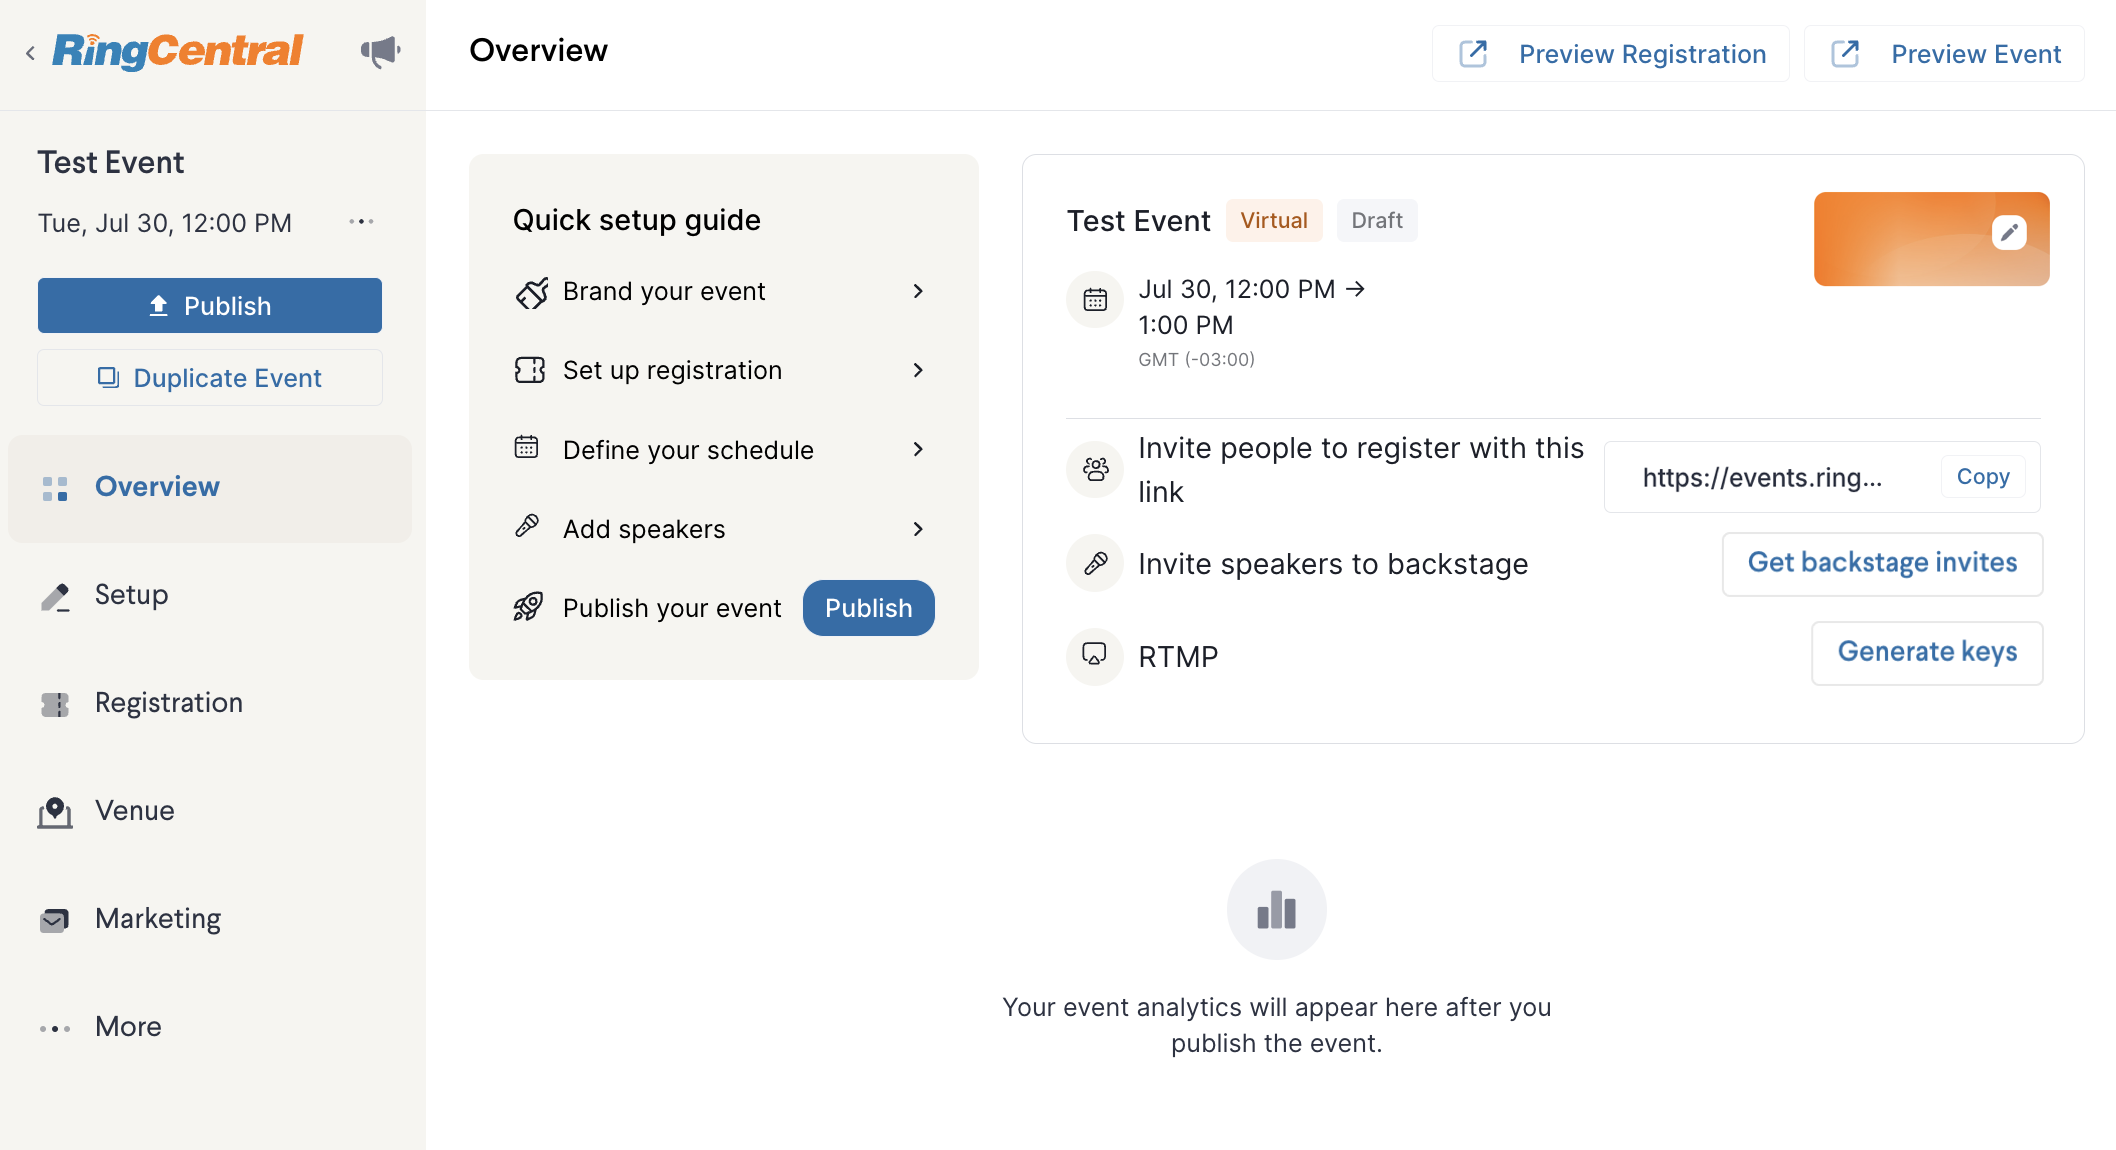Click the calendar icon beside event time
The width and height of the screenshot is (2116, 1150).
pos(1095,299)
